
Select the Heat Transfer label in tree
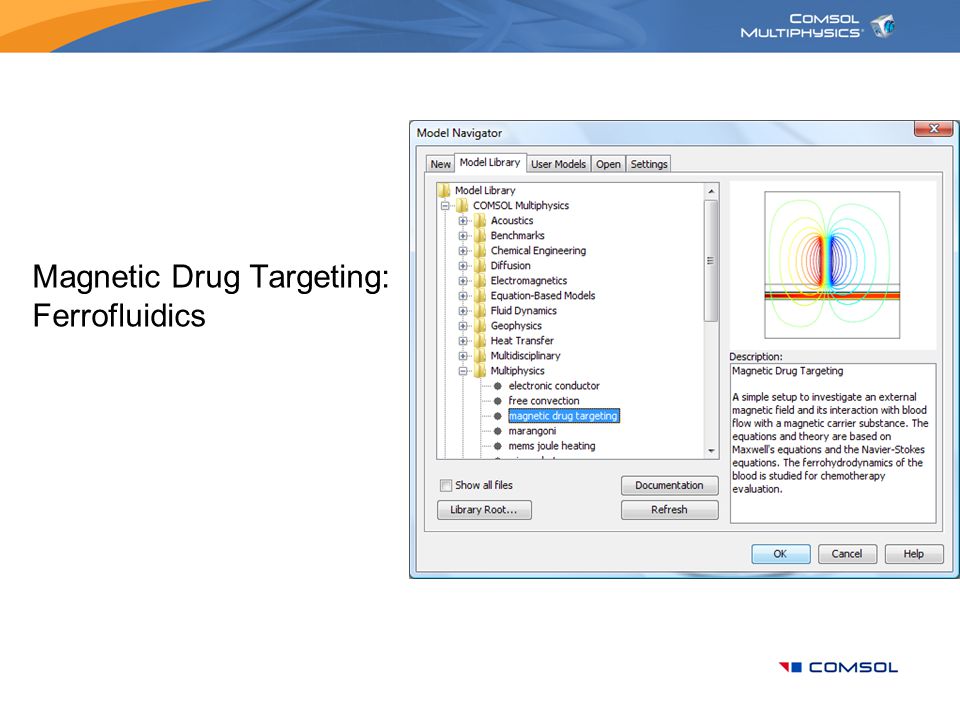(x=522, y=341)
